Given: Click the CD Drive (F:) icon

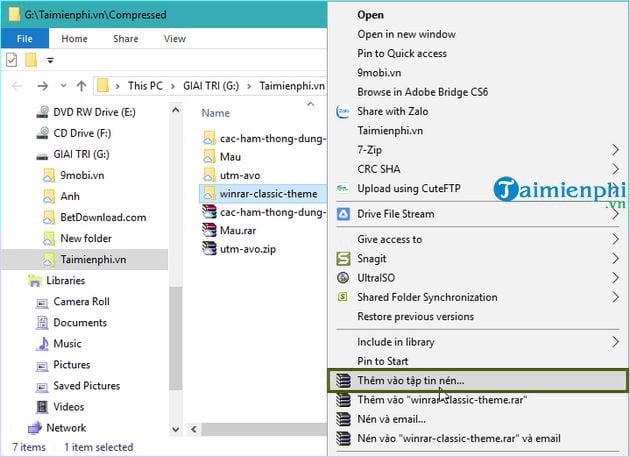Looking at the screenshot, I should (43, 133).
